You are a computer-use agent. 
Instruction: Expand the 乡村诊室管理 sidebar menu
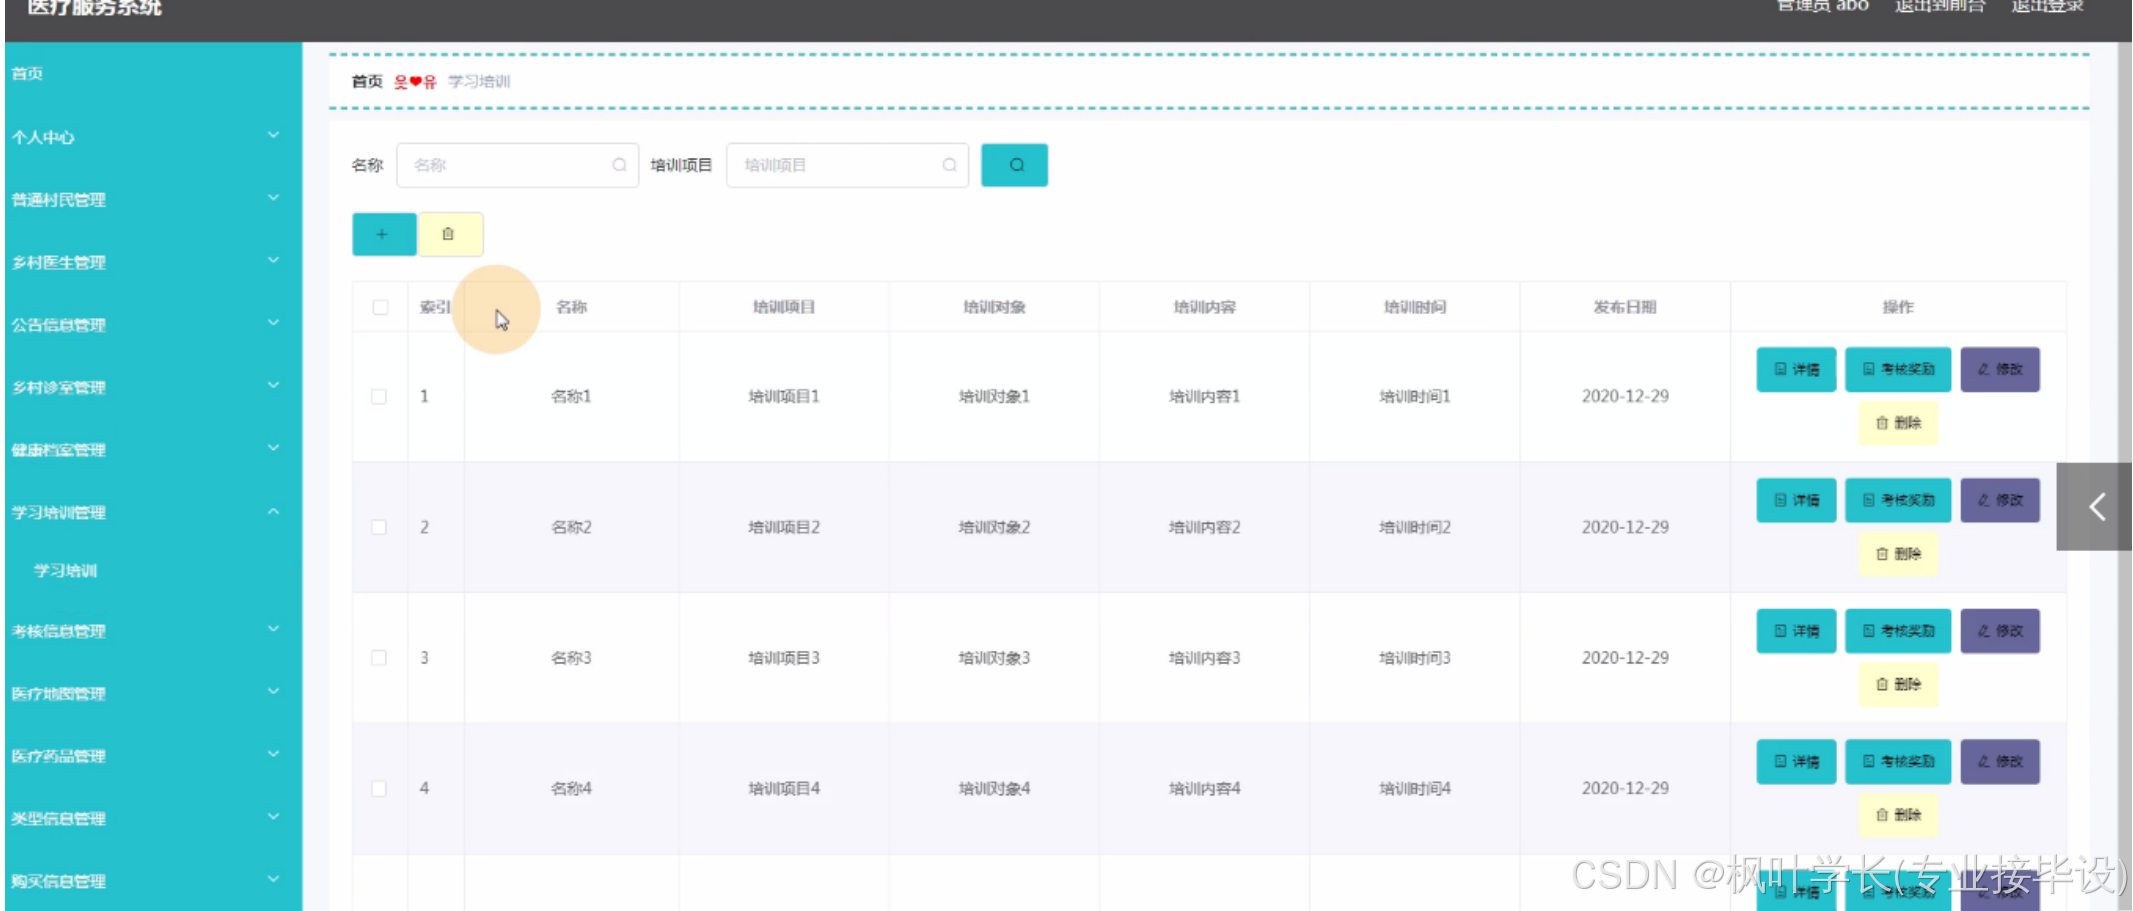pos(153,387)
